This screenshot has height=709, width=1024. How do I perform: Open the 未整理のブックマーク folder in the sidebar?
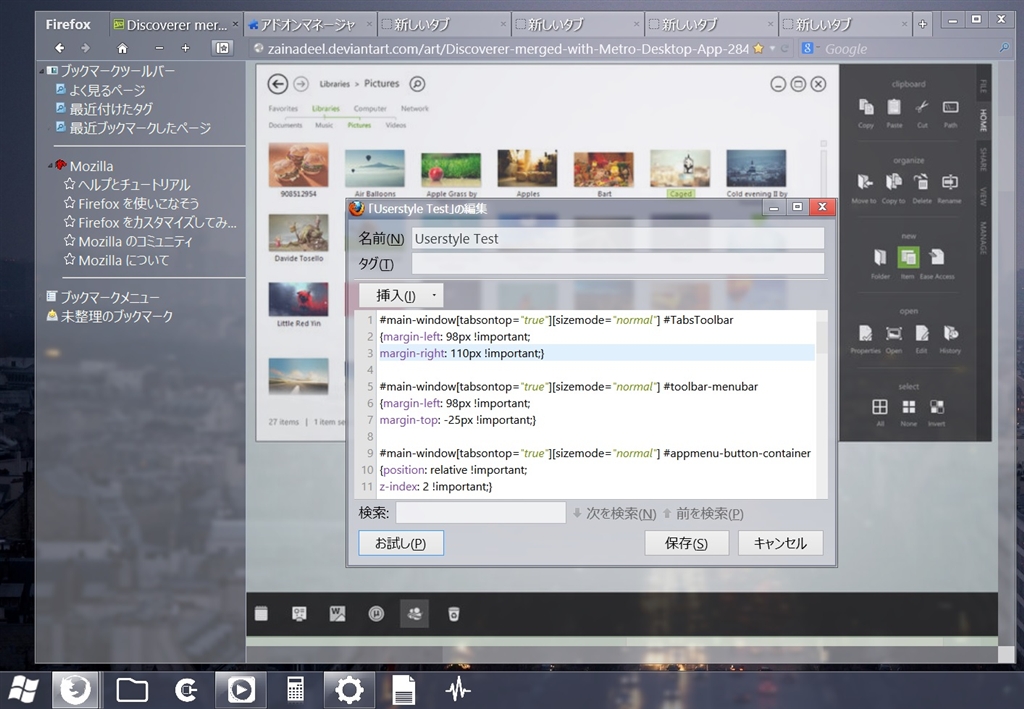tap(117, 316)
